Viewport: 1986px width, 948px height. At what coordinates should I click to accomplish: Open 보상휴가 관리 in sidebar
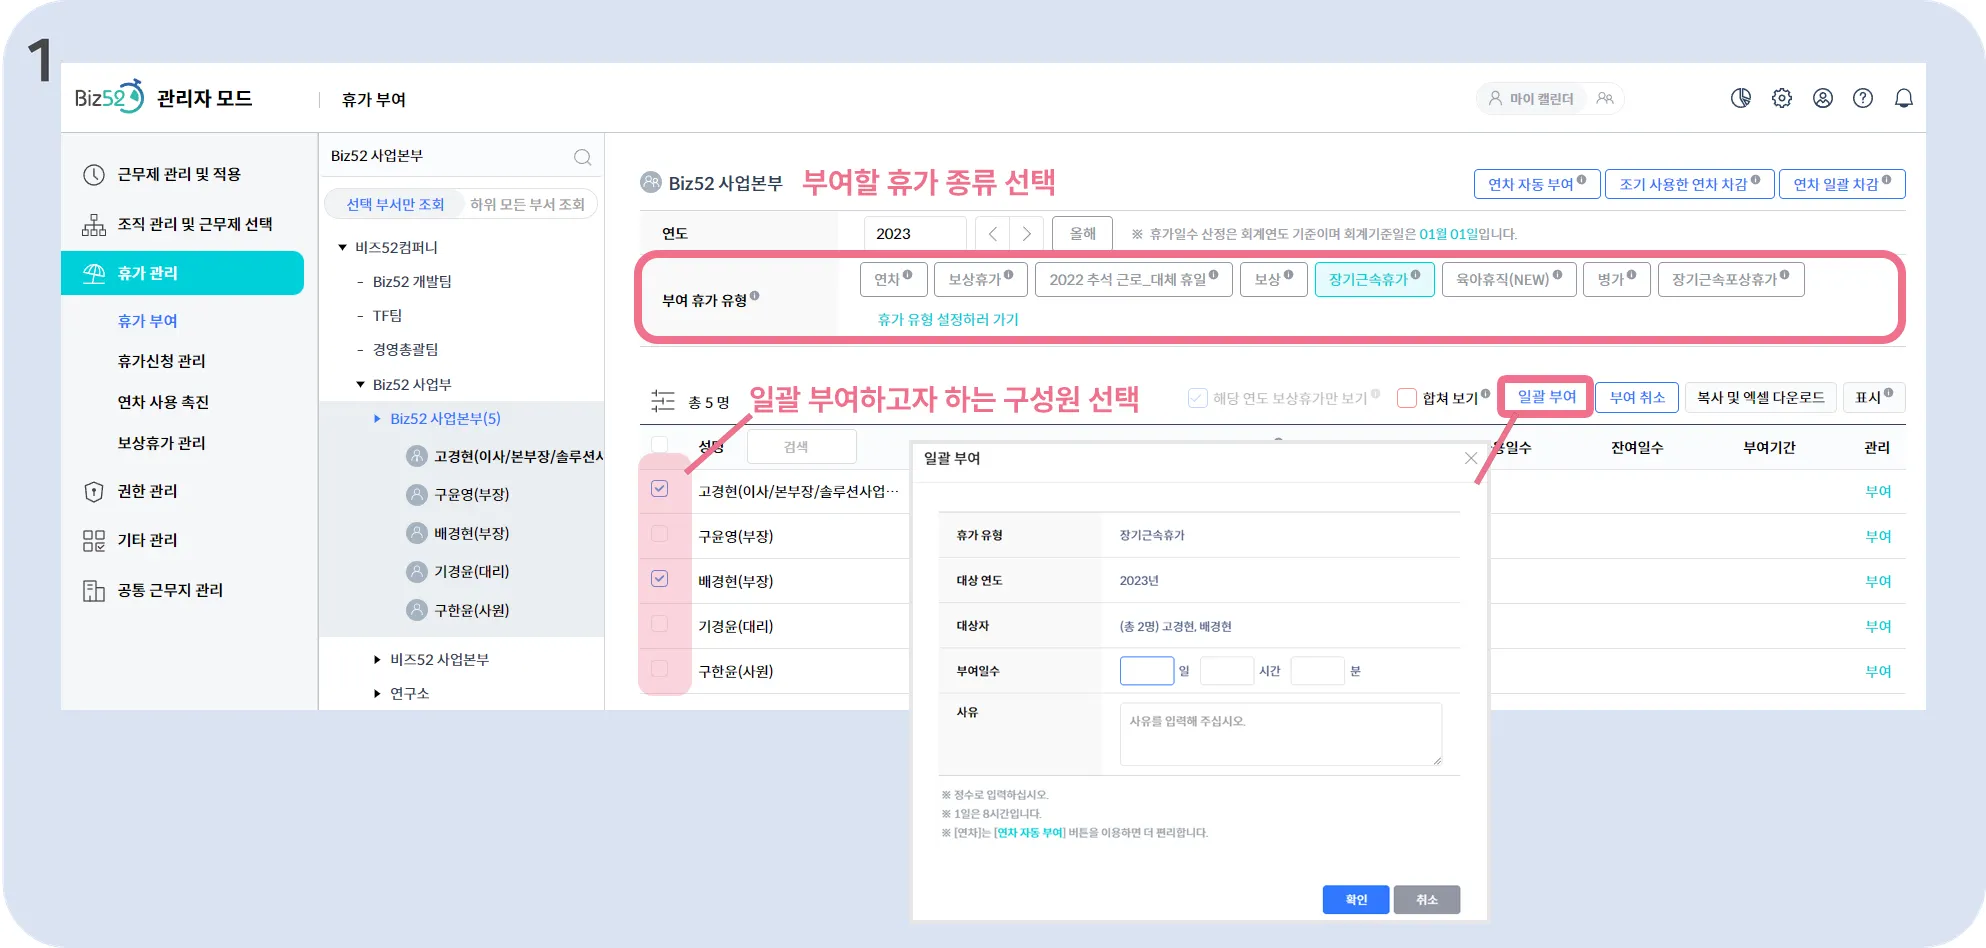click(x=161, y=443)
